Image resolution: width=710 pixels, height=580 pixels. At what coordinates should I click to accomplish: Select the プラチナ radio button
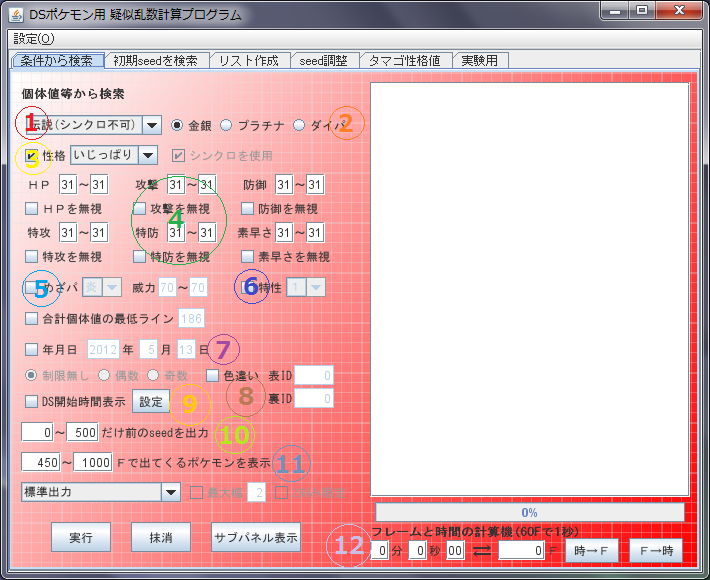click(x=226, y=125)
